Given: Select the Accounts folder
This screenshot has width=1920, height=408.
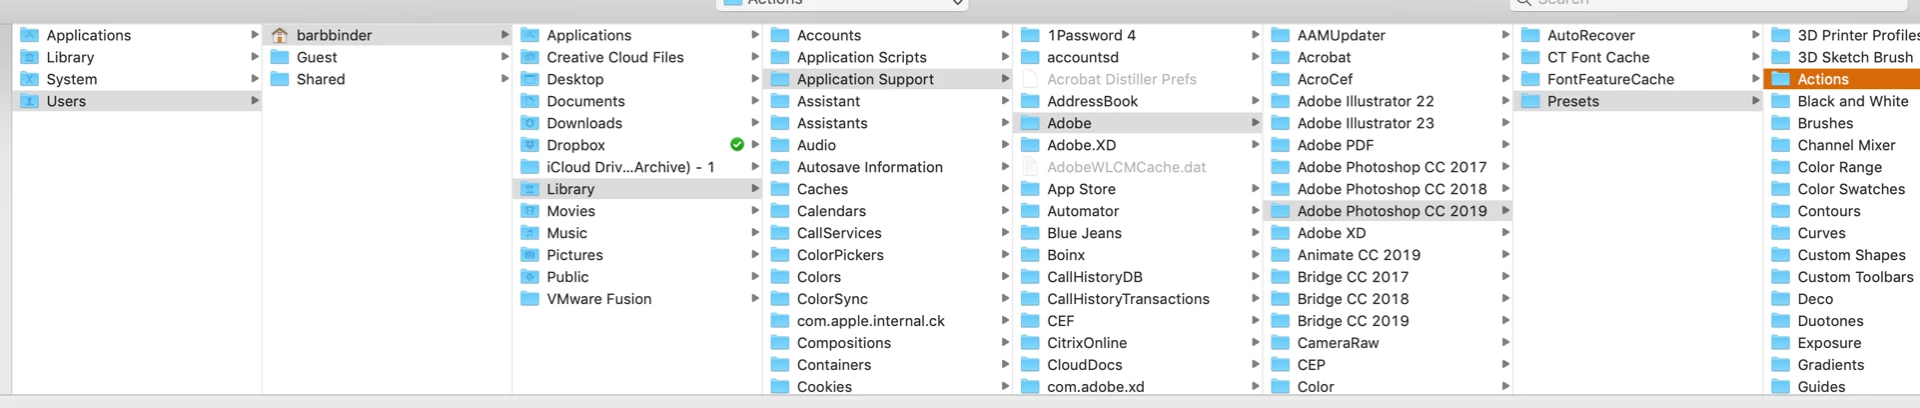Looking at the screenshot, I should pos(887,35).
